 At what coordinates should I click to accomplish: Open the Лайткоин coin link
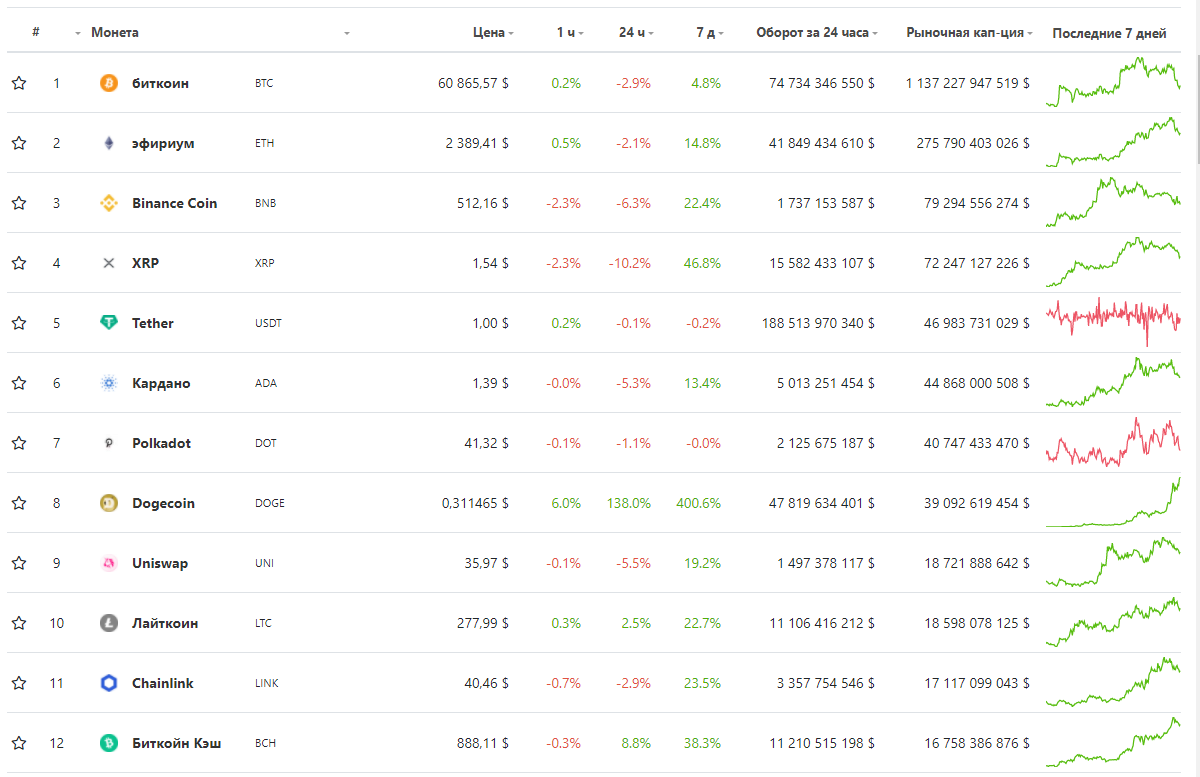point(165,623)
